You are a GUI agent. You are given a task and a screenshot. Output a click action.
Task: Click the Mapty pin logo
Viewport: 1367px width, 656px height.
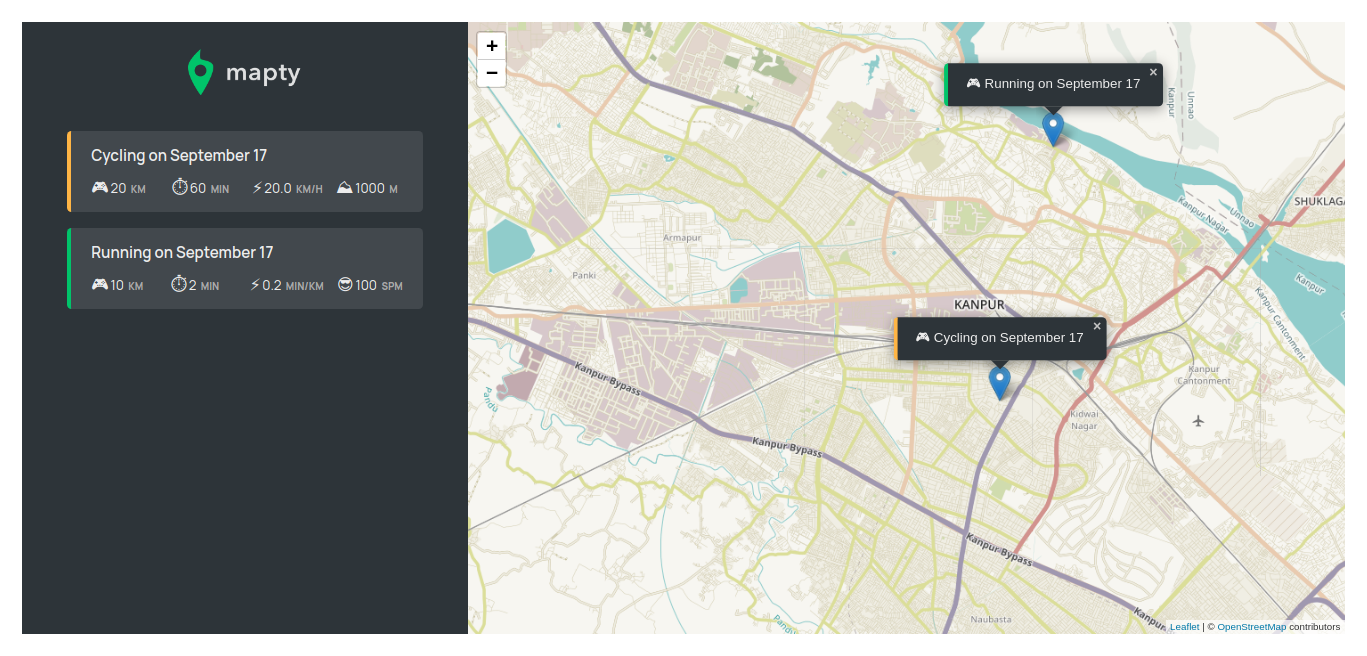[x=199, y=71]
